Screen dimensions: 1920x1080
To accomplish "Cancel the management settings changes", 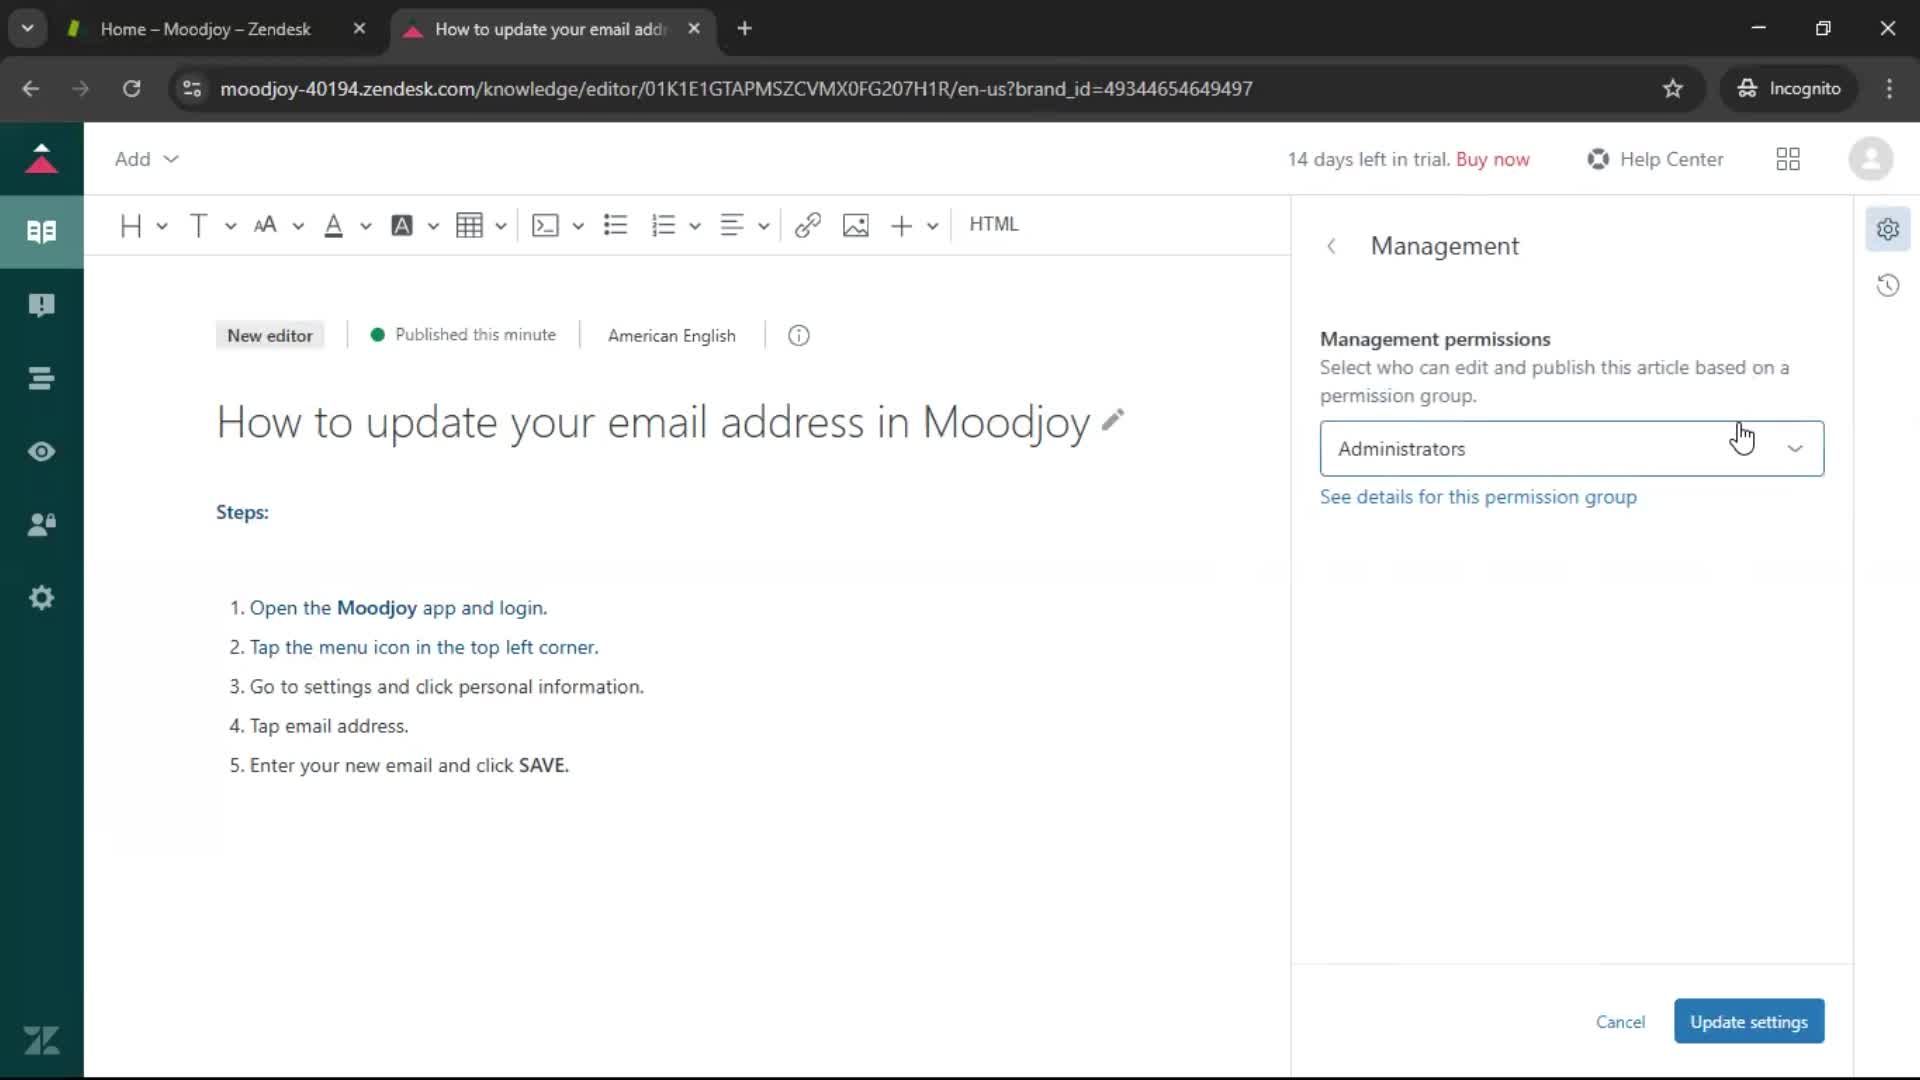I will (x=1620, y=1022).
